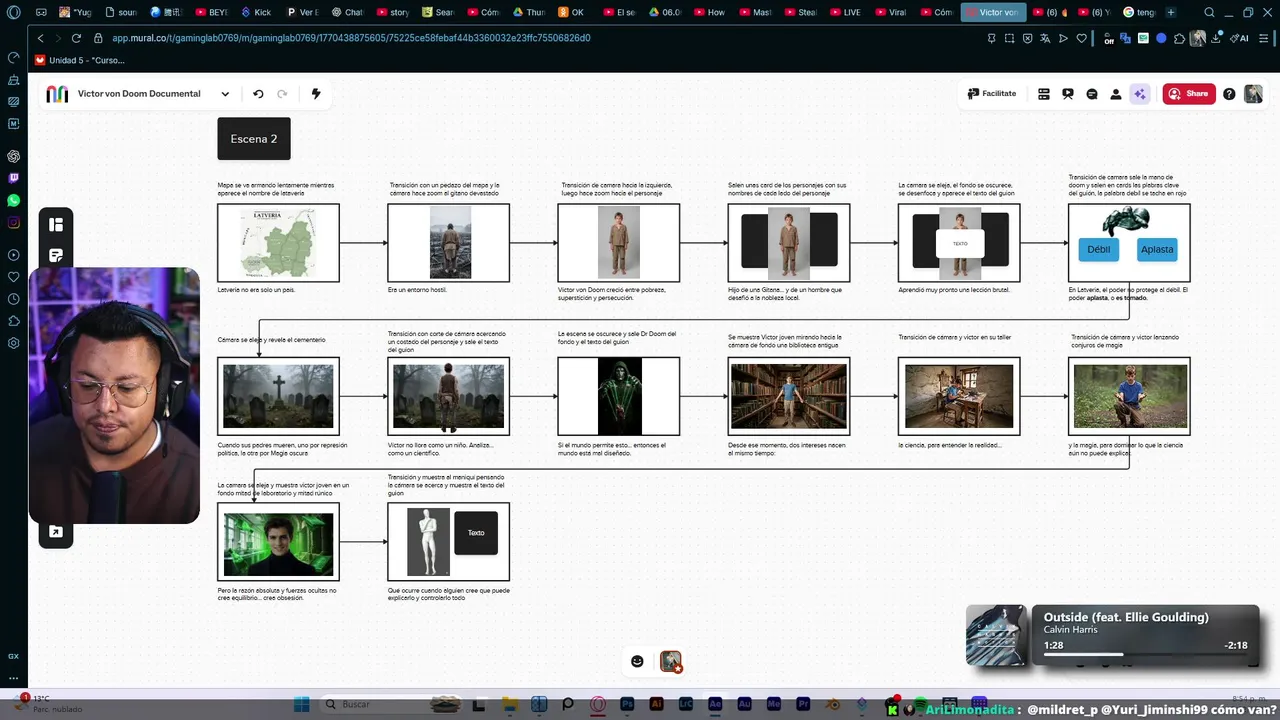
Task: Switch to the Chat browser tab
Action: coord(346,12)
